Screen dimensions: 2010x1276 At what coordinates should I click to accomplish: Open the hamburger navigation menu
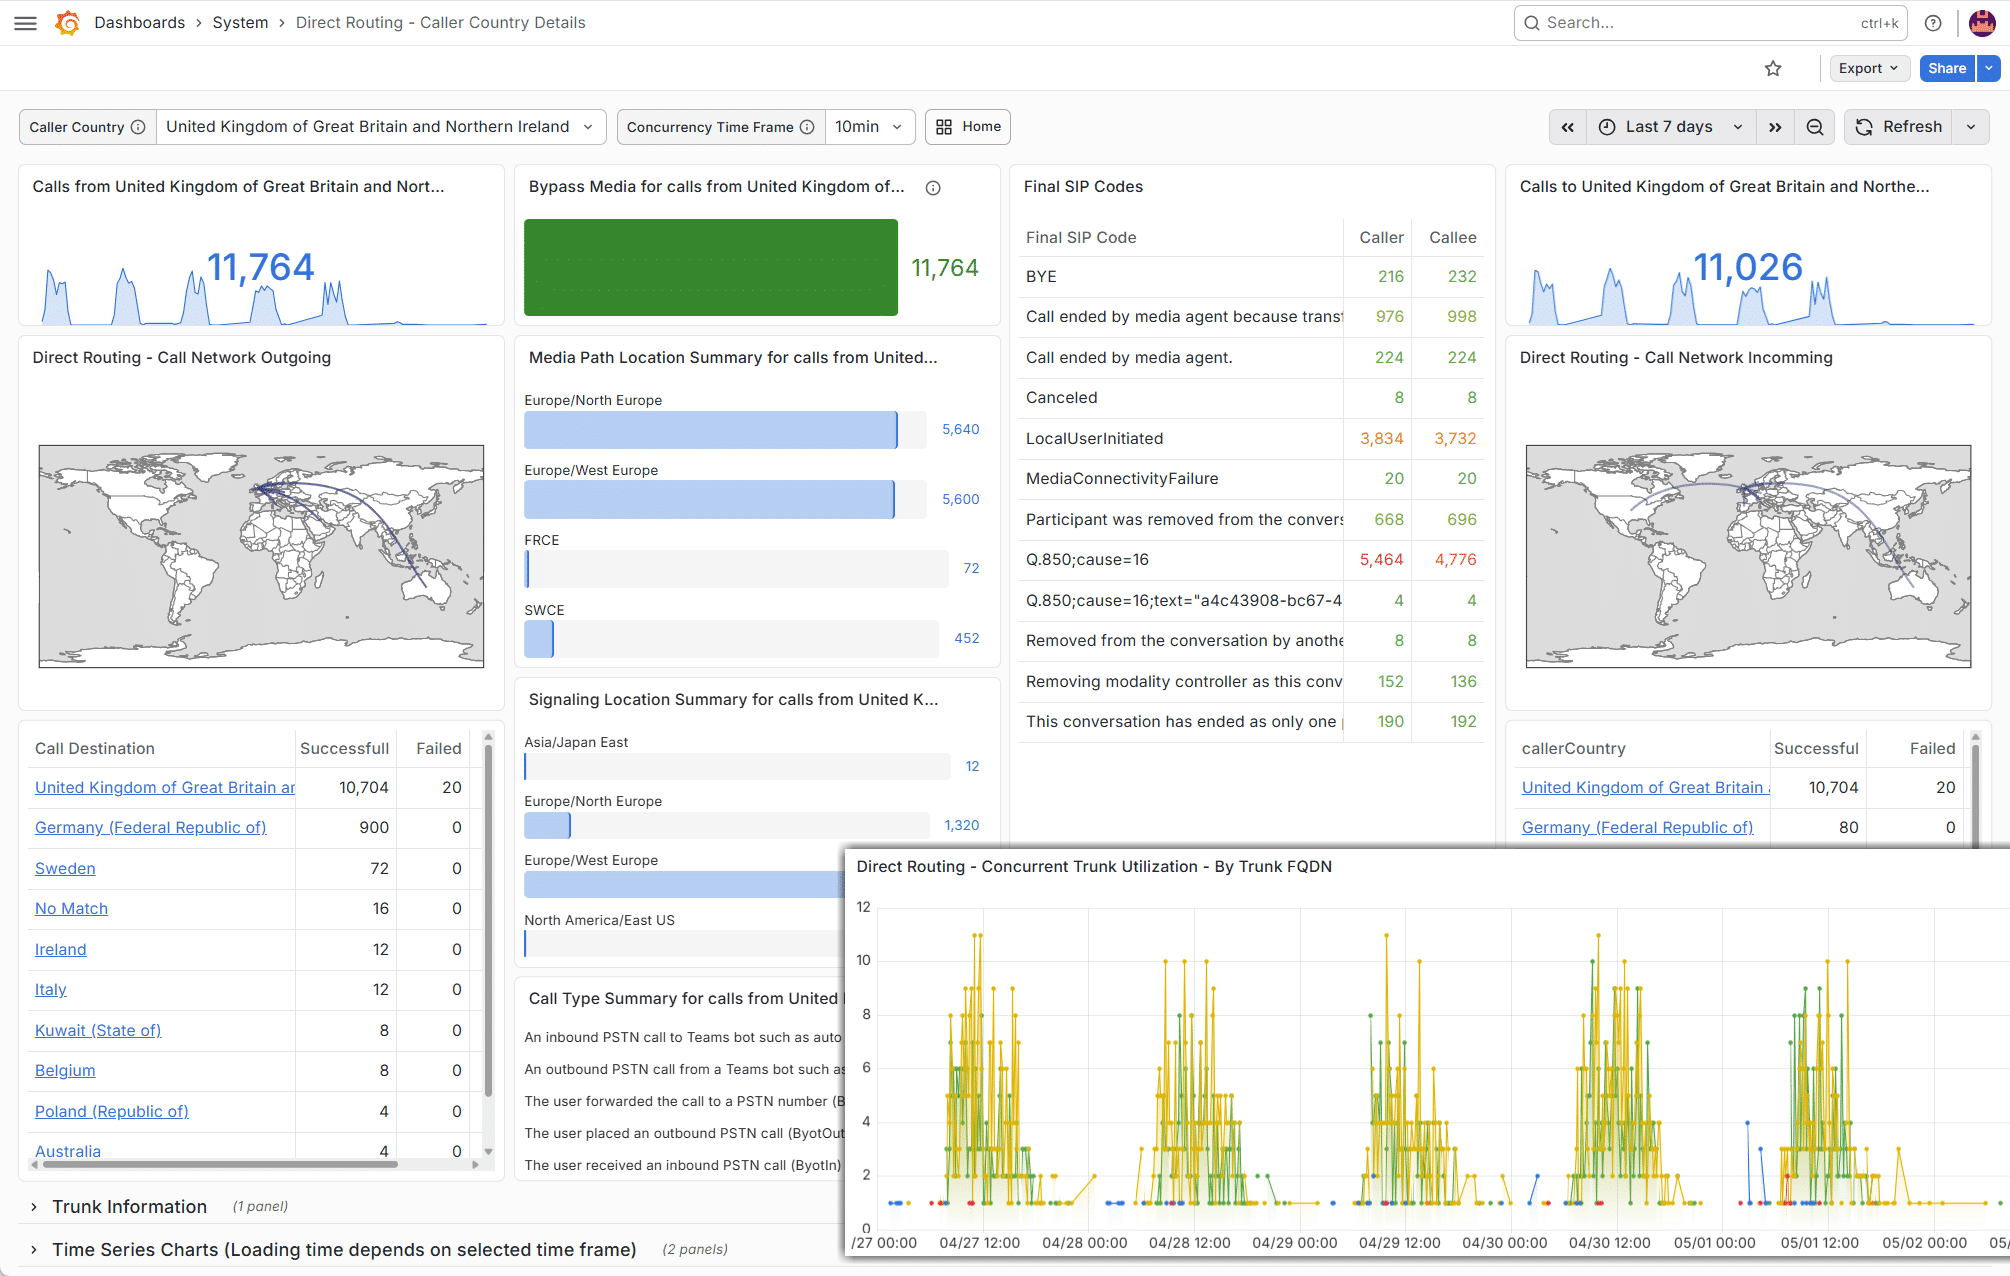26,23
